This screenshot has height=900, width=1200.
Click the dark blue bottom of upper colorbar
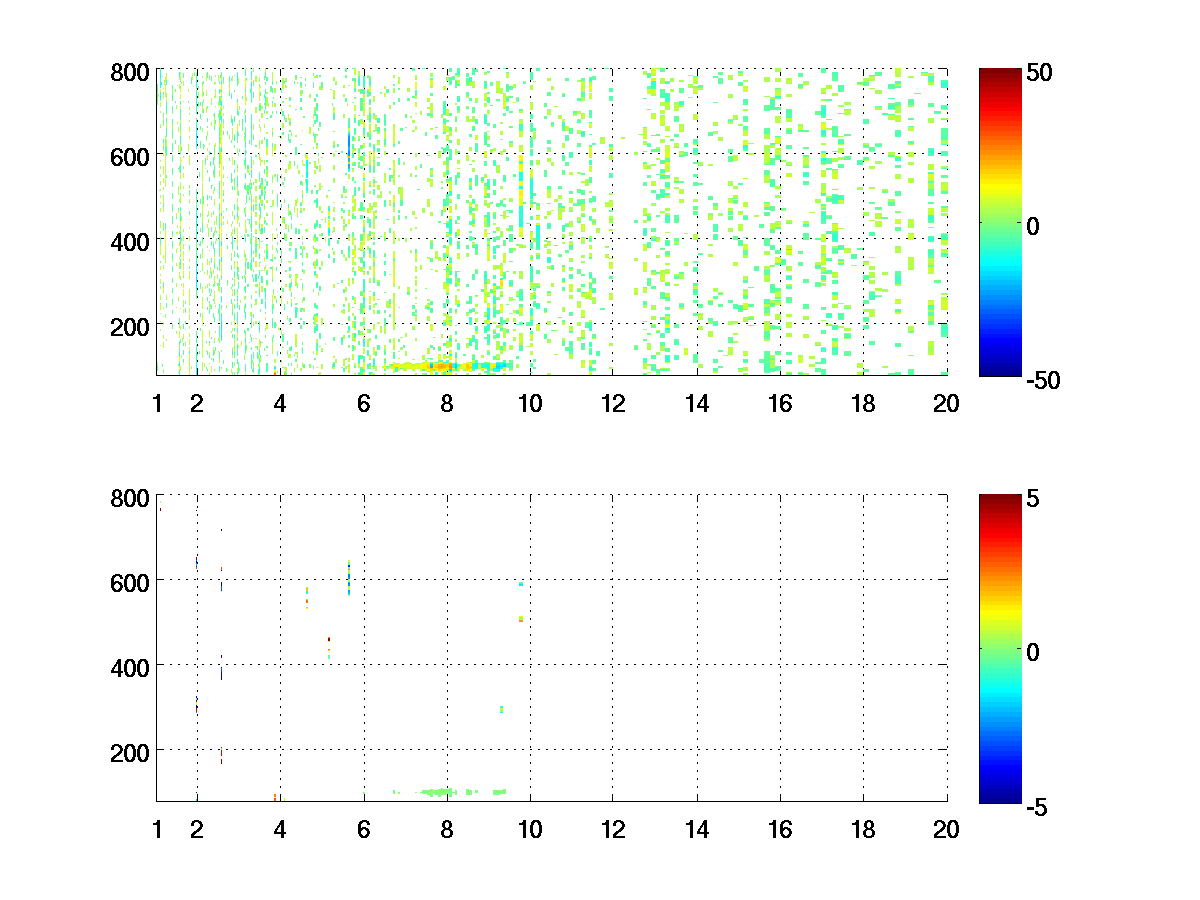[999, 369]
